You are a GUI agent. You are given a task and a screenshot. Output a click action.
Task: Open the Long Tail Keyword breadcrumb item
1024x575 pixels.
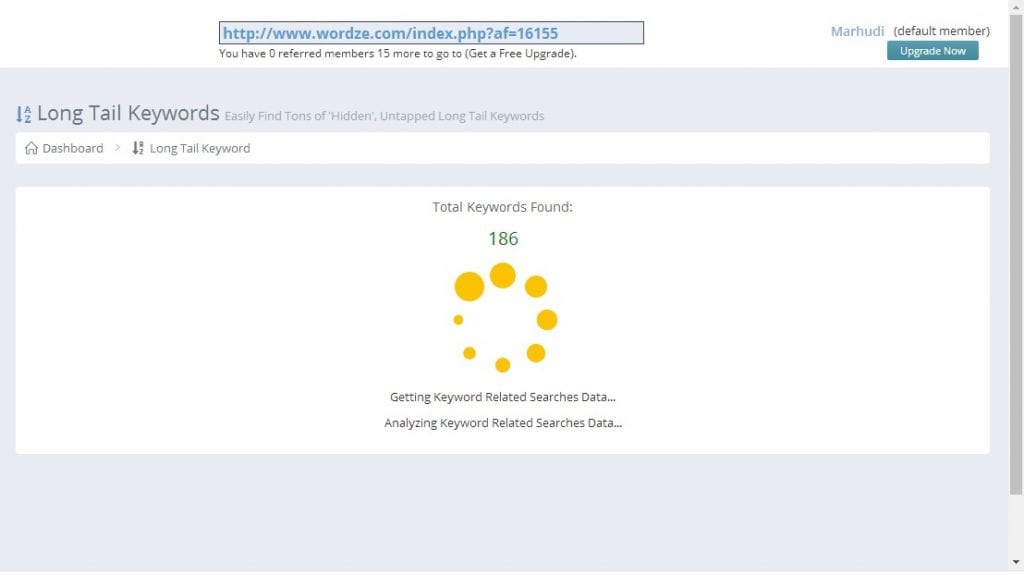tap(200, 148)
